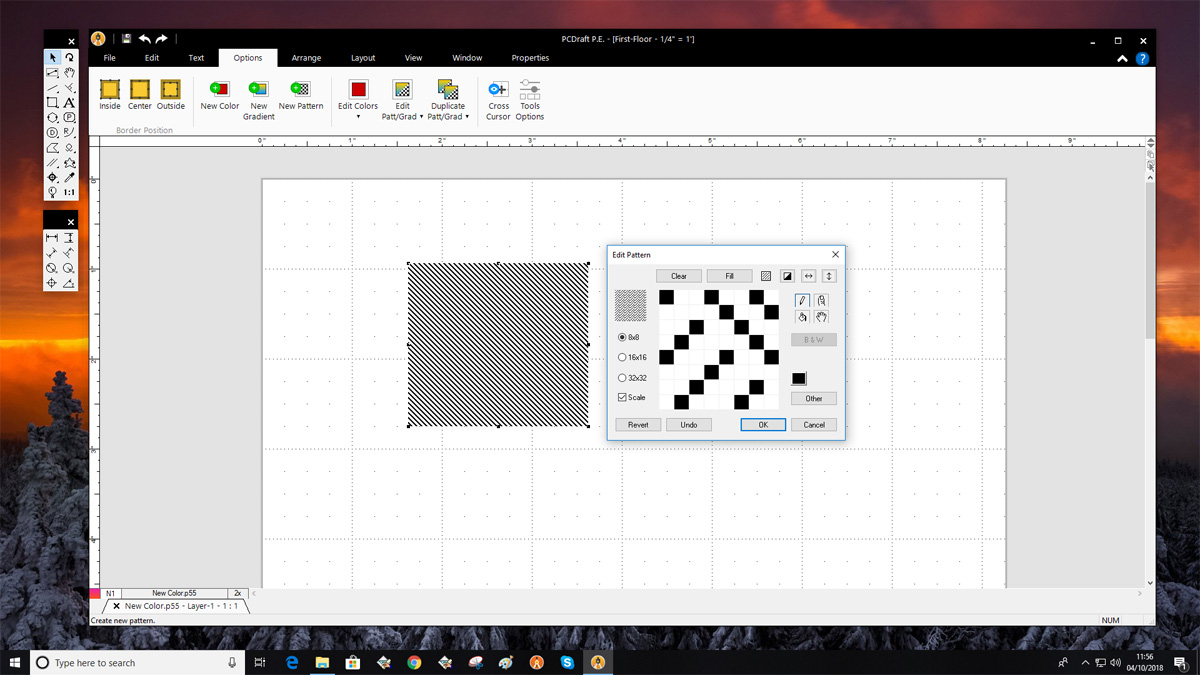Toggle the Scale checkbox
The height and width of the screenshot is (675, 1200).
point(623,397)
